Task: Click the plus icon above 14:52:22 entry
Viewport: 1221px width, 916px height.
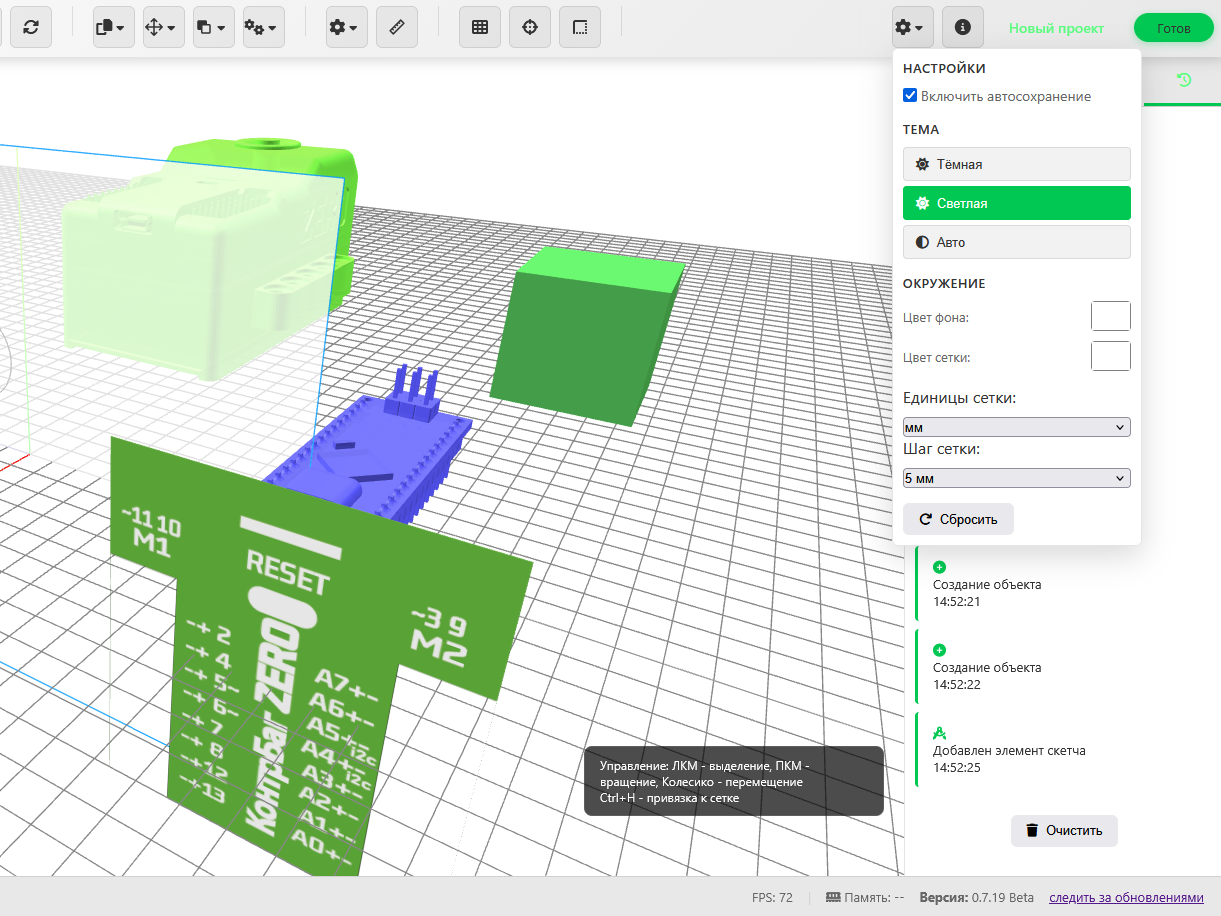Action: [939, 650]
